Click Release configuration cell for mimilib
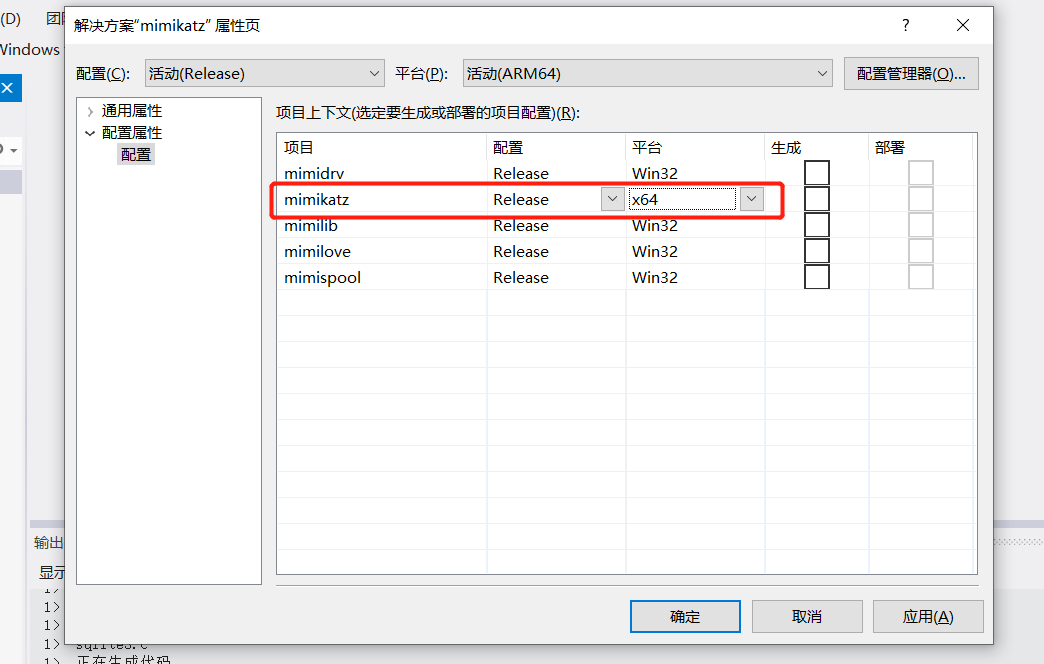The image size is (1044, 664). (557, 225)
